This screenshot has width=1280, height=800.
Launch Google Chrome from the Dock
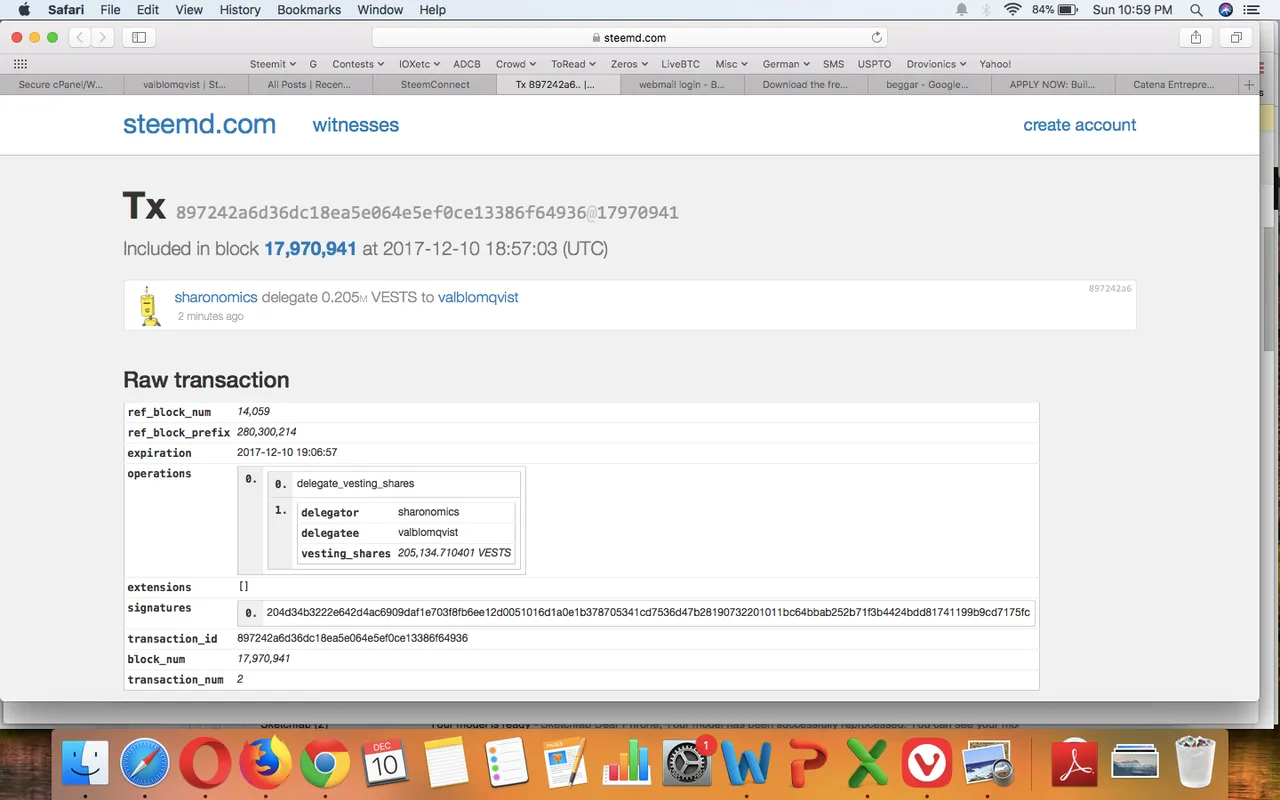[x=324, y=765]
